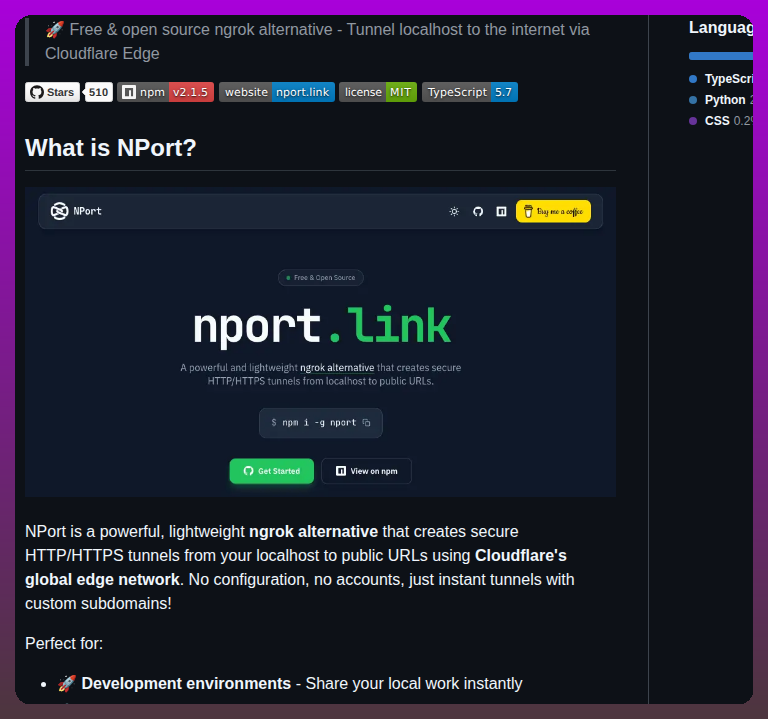Click the TypeScript language entry
768x719 pixels.
tap(720, 79)
